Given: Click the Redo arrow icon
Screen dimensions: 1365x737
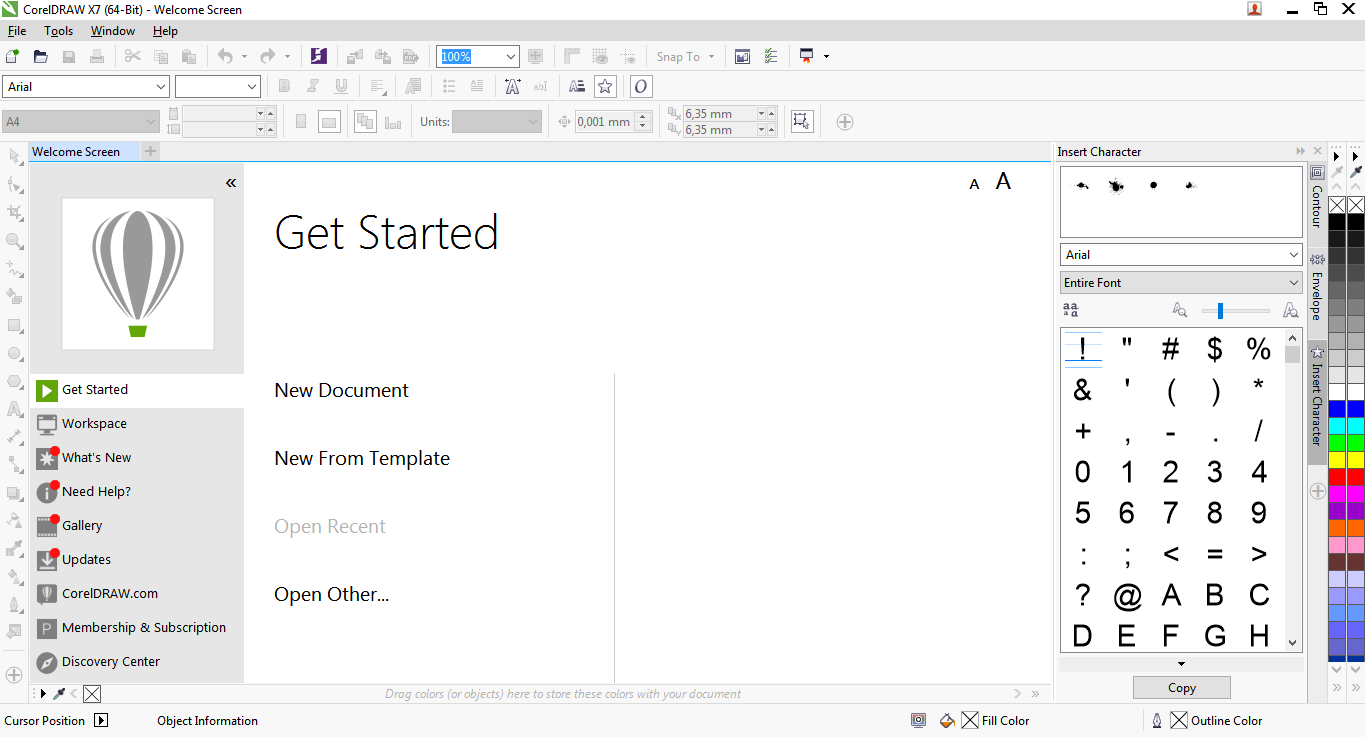Looking at the screenshot, I should click(x=267, y=56).
